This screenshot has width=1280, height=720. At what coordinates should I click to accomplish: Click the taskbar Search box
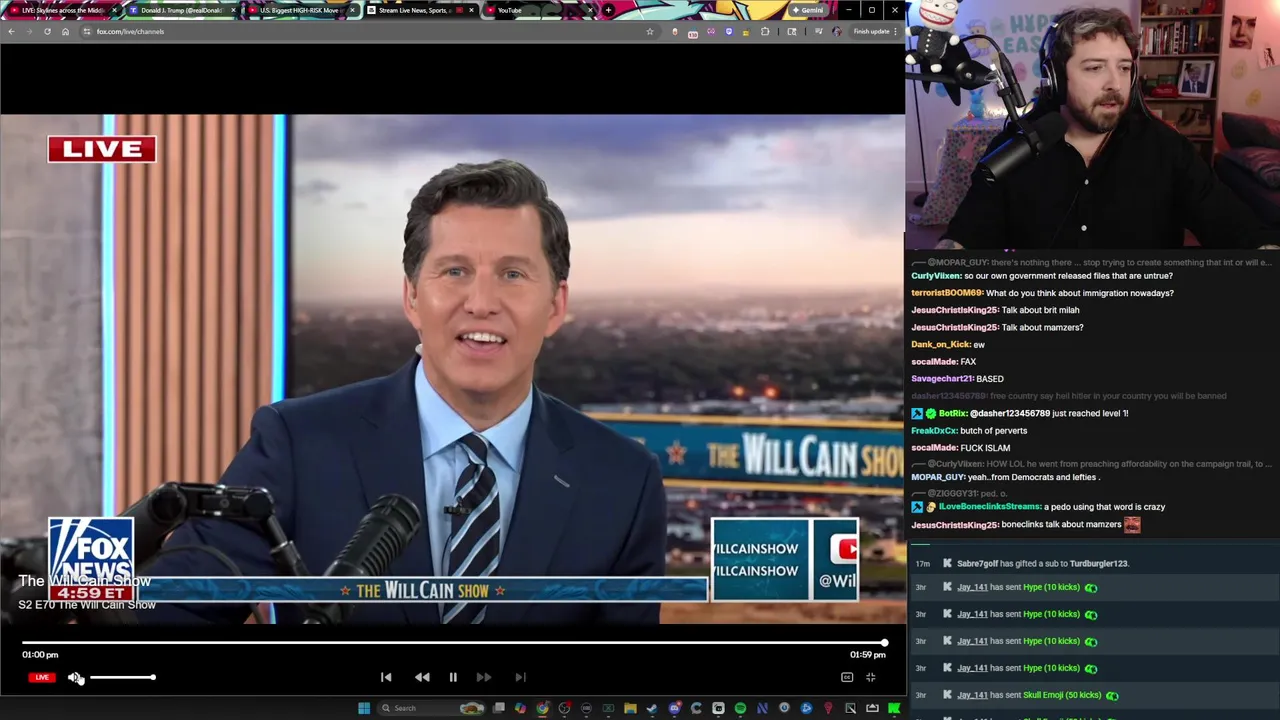430,708
